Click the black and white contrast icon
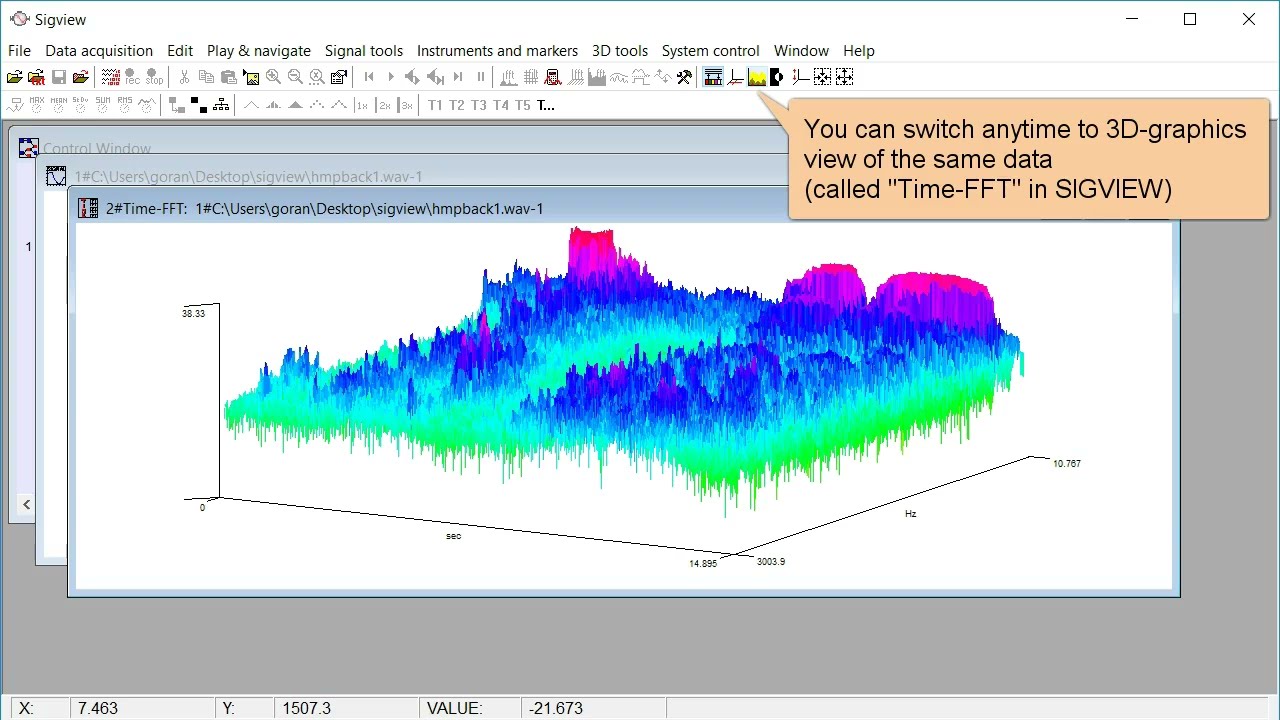The height and width of the screenshot is (720, 1280). pos(776,77)
